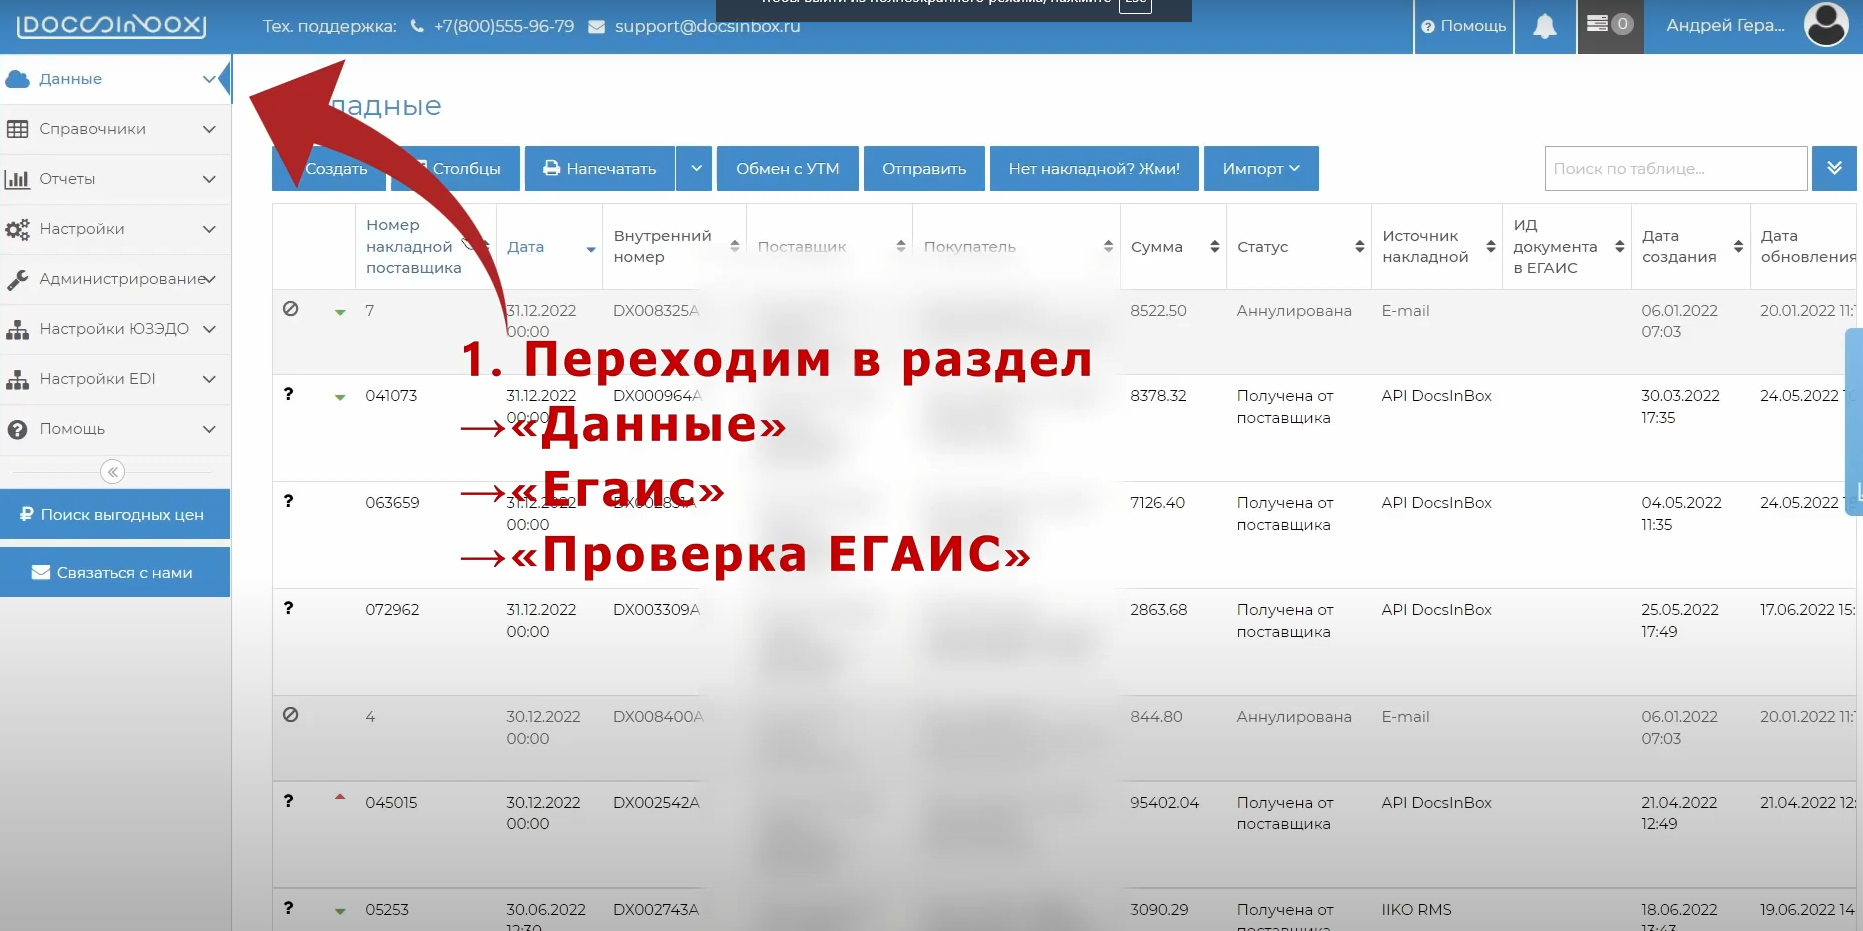Click the table search input field
1863x931 pixels.
point(1675,169)
